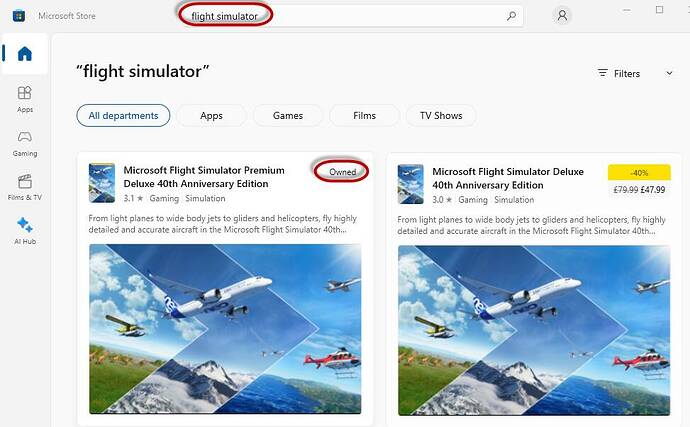Open the Apps section in sidebar
The height and width of the screenshot is (427, 690).
click(25, 99)
